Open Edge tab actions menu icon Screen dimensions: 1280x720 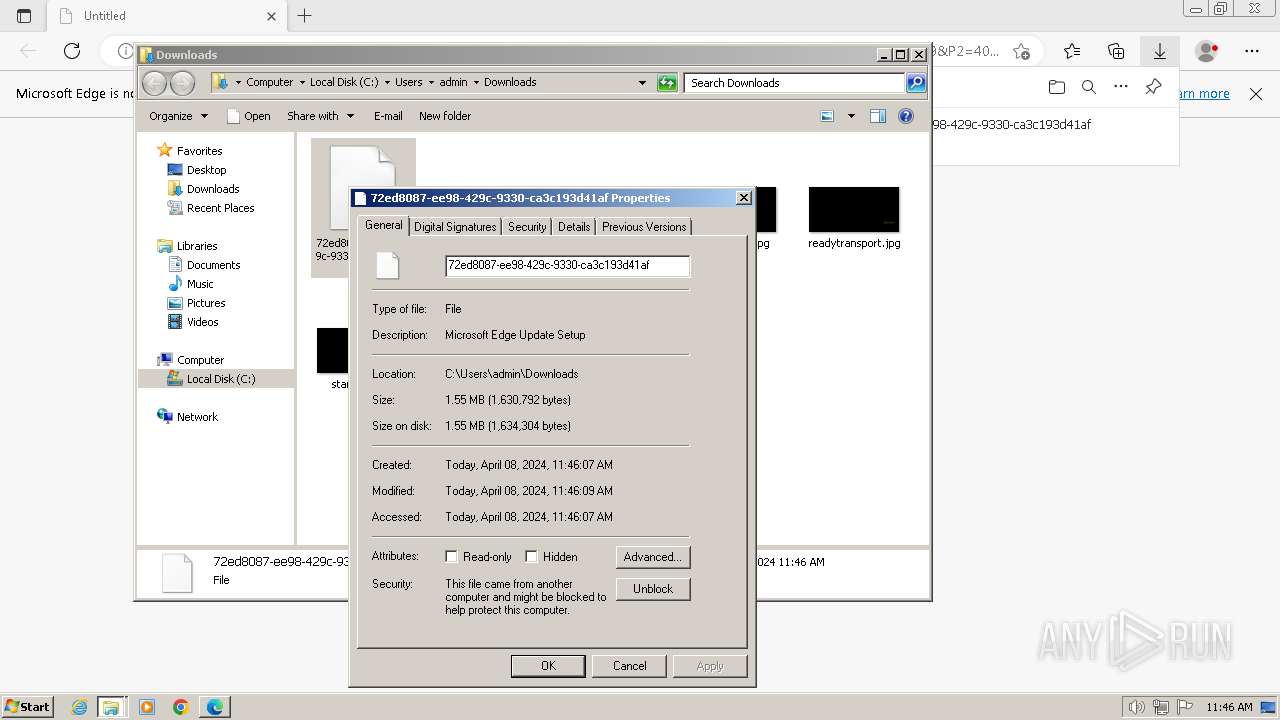tap(24, 16)
